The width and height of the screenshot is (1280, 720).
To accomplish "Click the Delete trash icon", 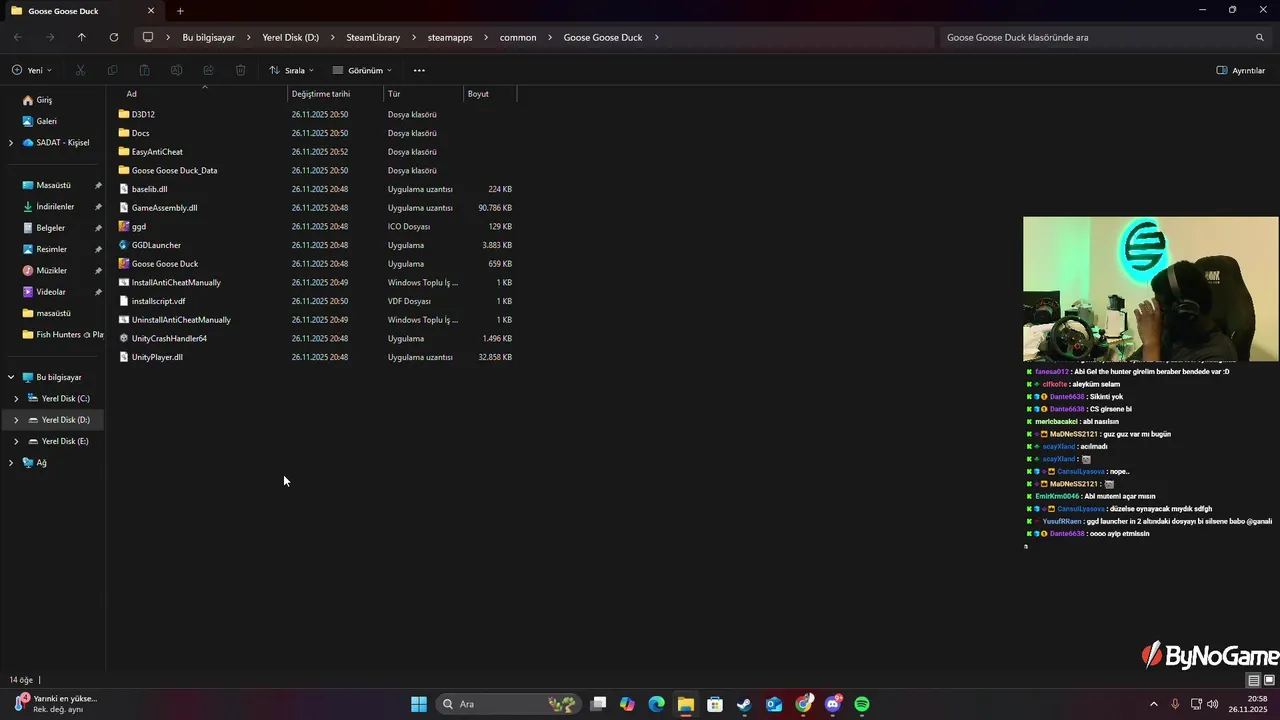I will pyautogui.click(x=241, y=70).
